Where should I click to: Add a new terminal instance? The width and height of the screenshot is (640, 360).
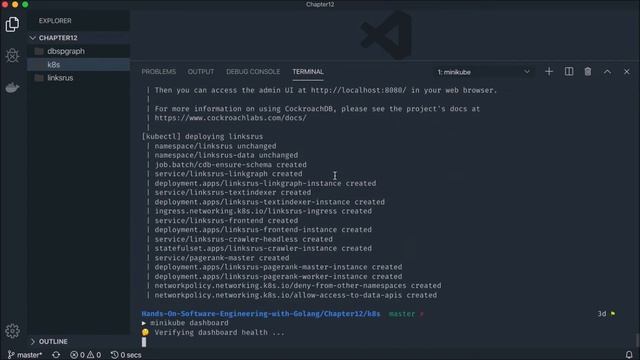pos(549,72)
